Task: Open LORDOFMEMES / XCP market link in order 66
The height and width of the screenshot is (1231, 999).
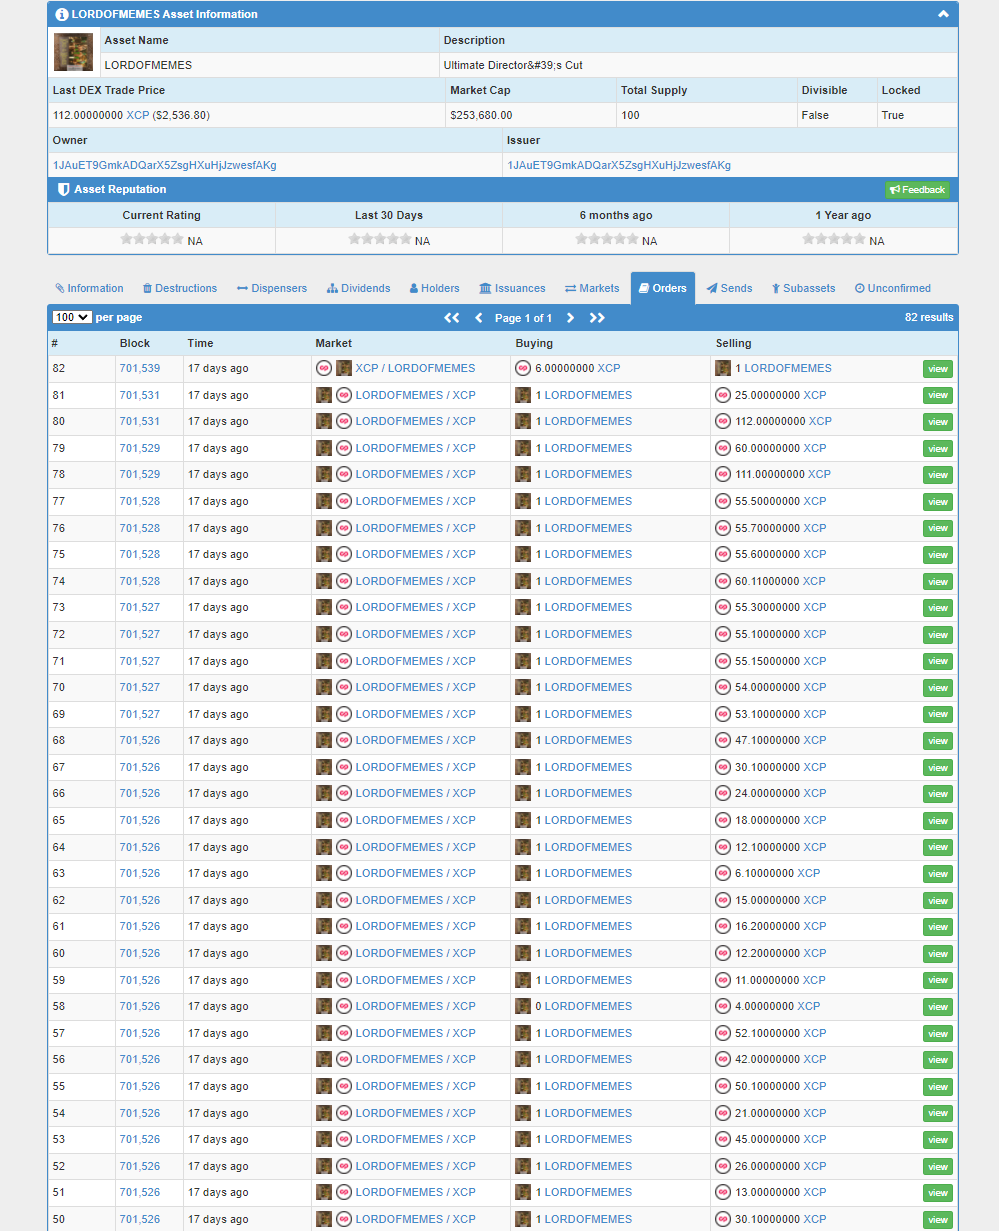Action: coord(415,793)
